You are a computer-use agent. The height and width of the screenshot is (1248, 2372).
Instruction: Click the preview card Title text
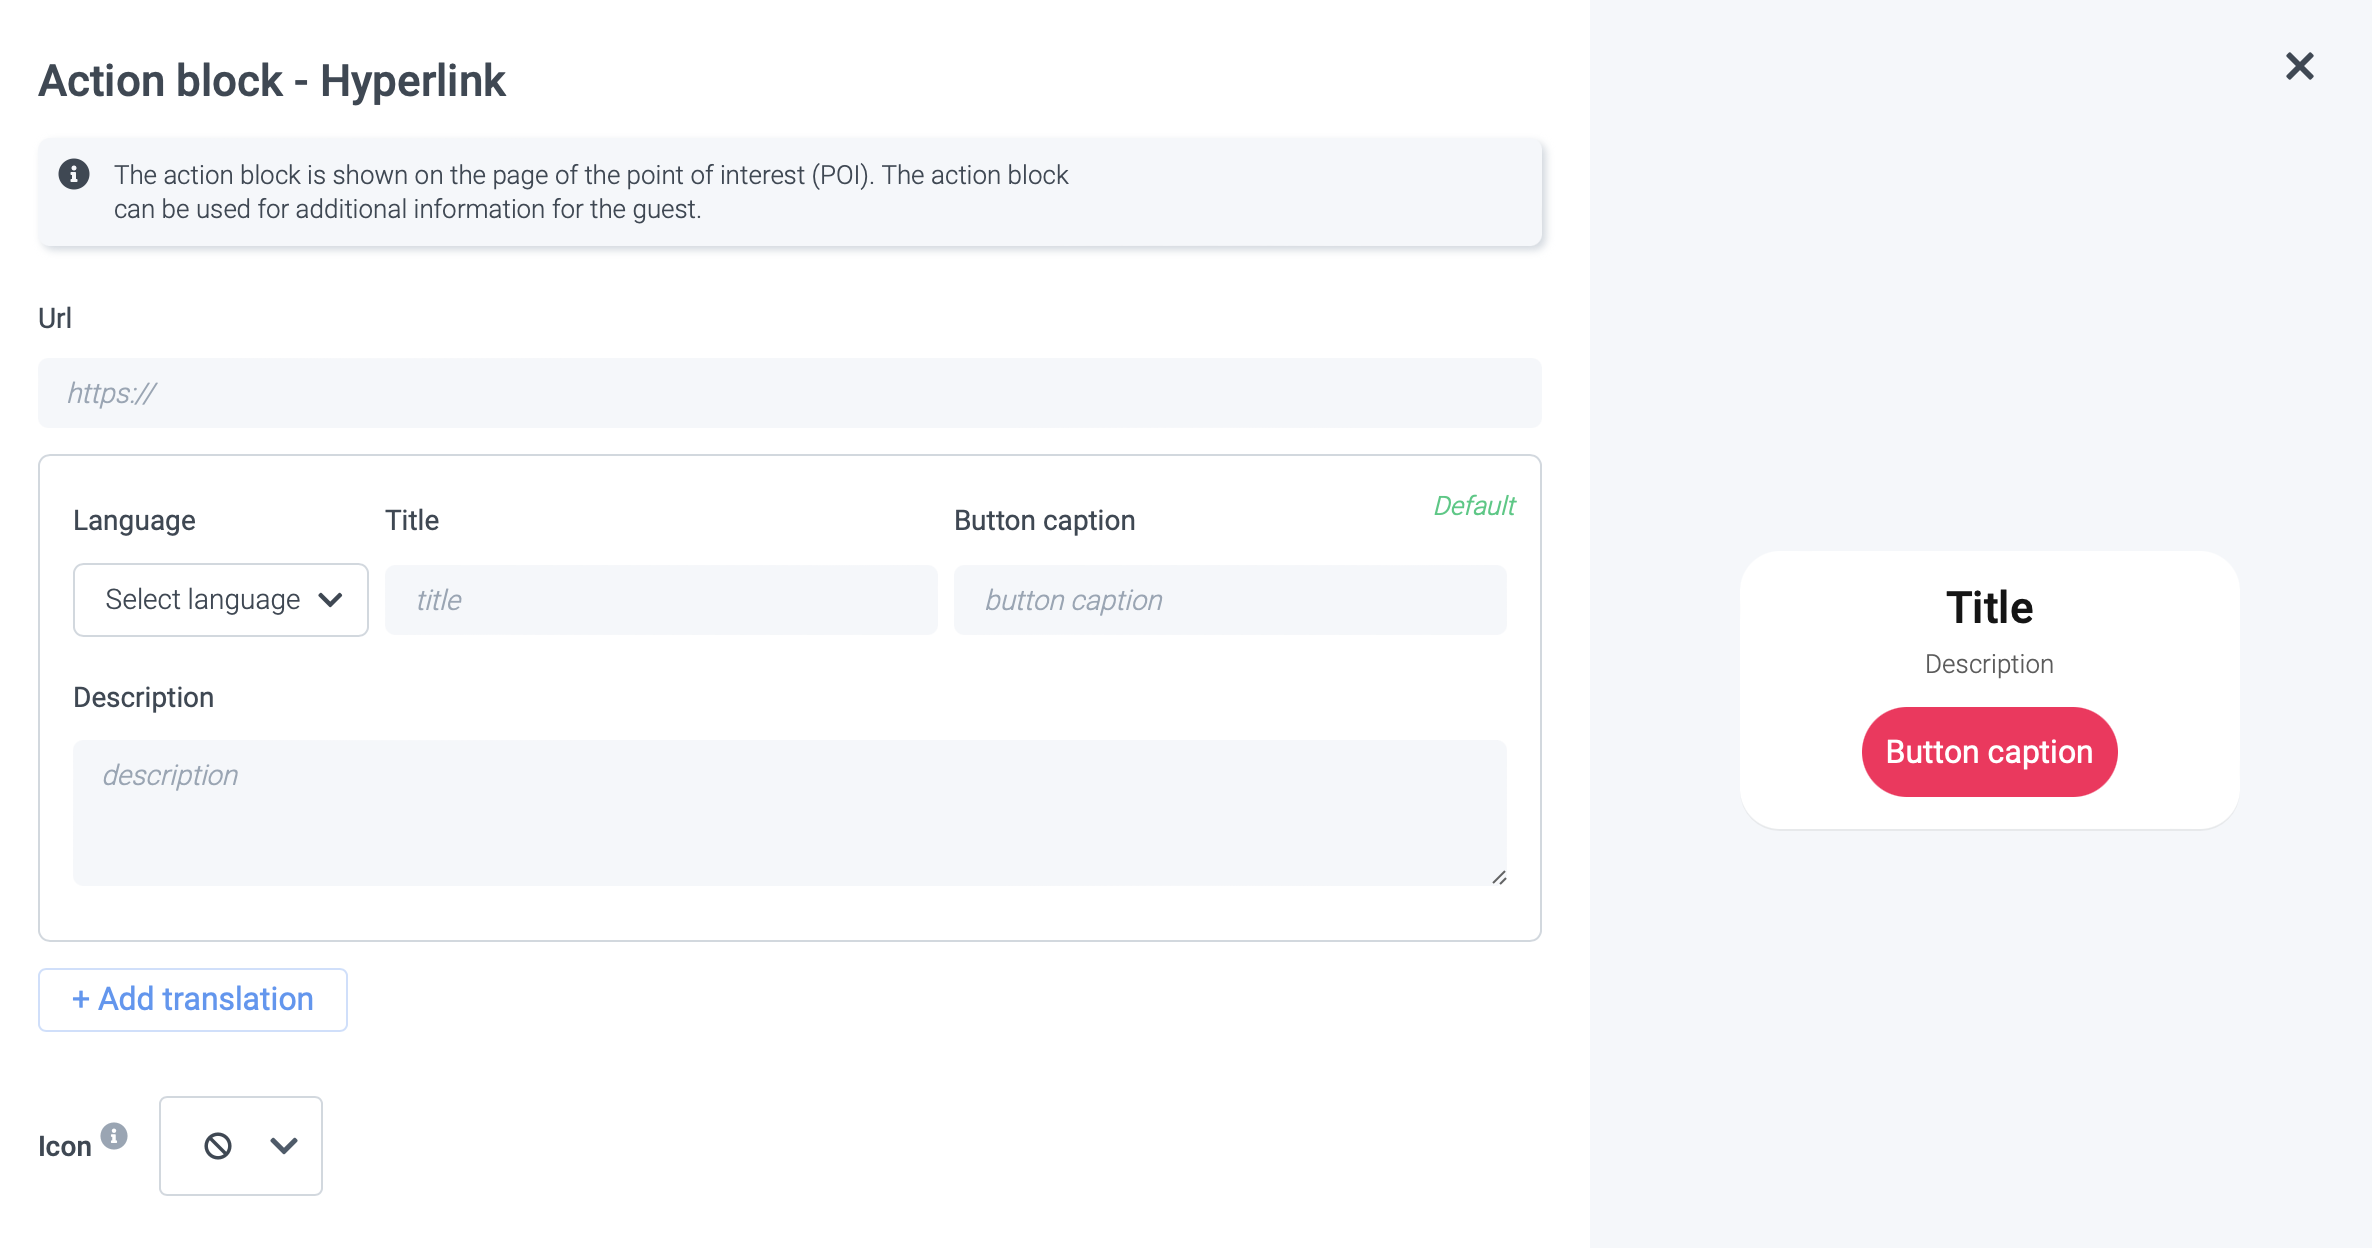click(1989, 608)
